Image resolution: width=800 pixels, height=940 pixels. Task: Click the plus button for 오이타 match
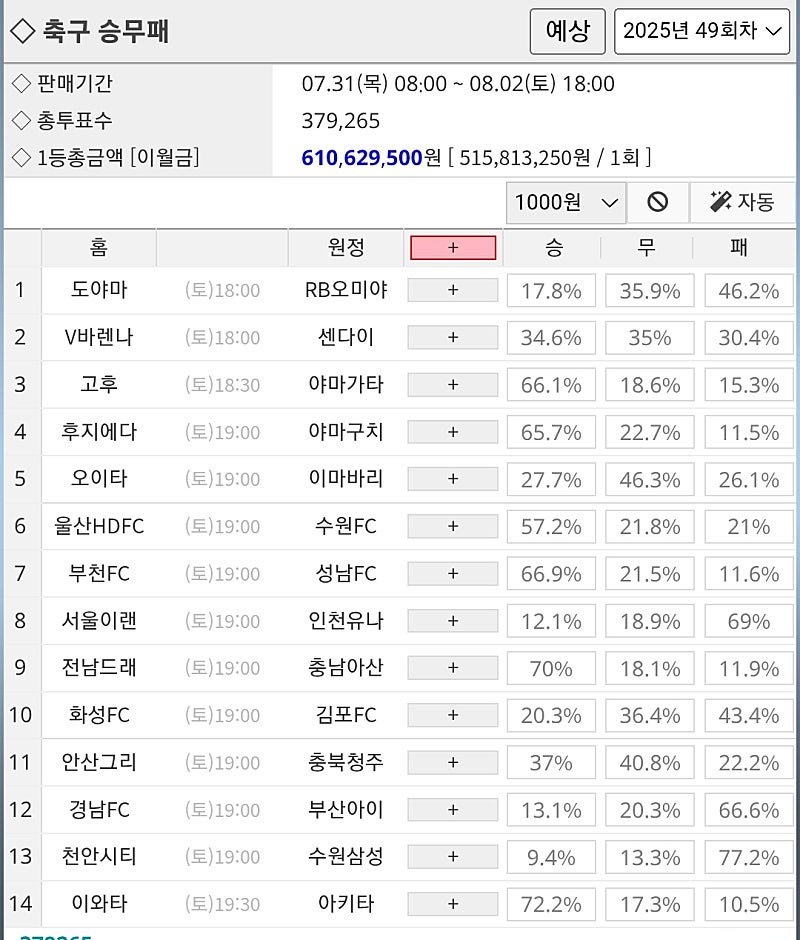pos(453,479)
